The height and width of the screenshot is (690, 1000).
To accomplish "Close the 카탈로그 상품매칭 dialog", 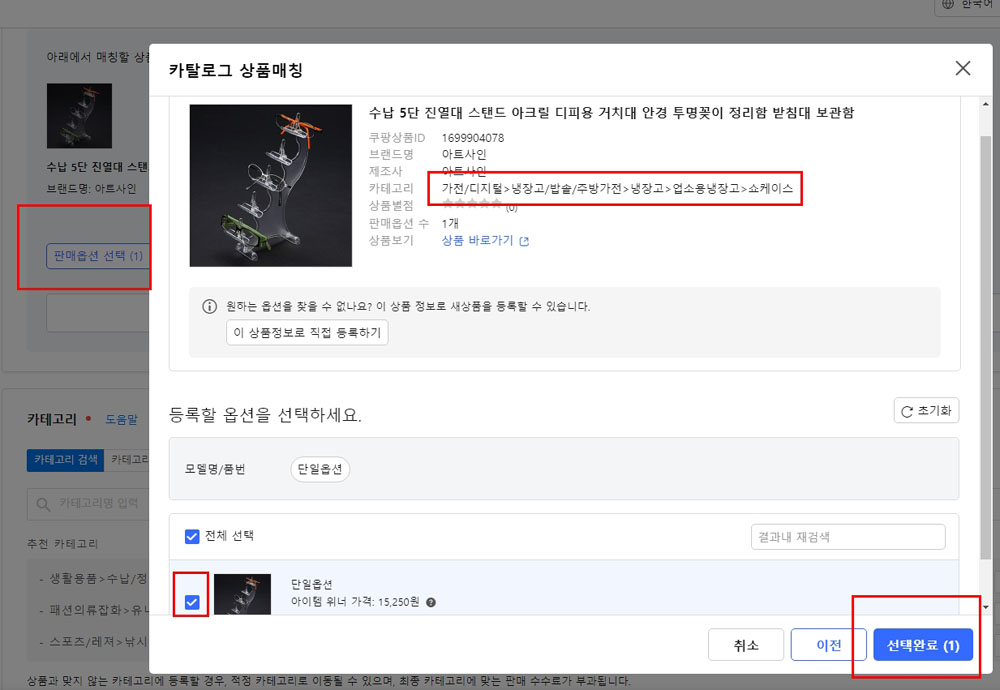I will click(x=962, y=68).
